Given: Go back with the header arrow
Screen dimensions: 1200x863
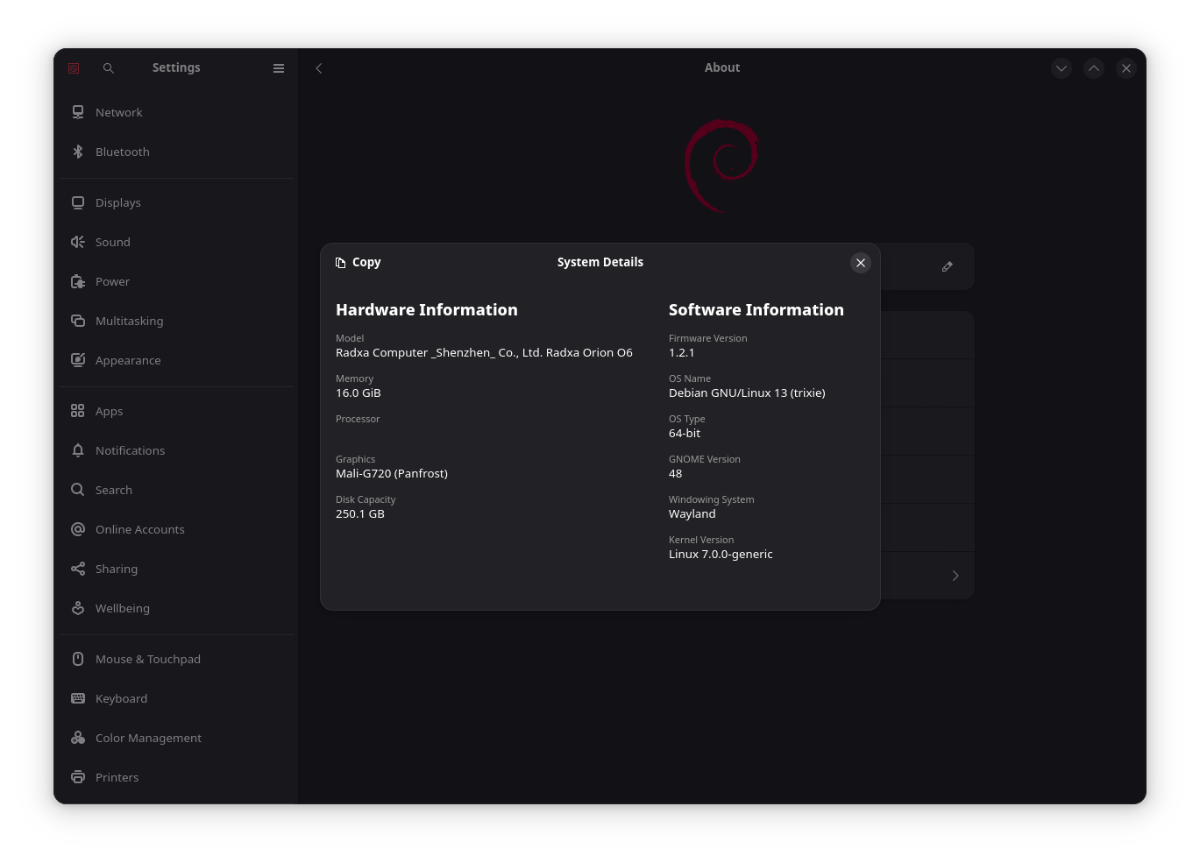Looking at the screenshot, I should pyautogui.click(x=319, y=68).
